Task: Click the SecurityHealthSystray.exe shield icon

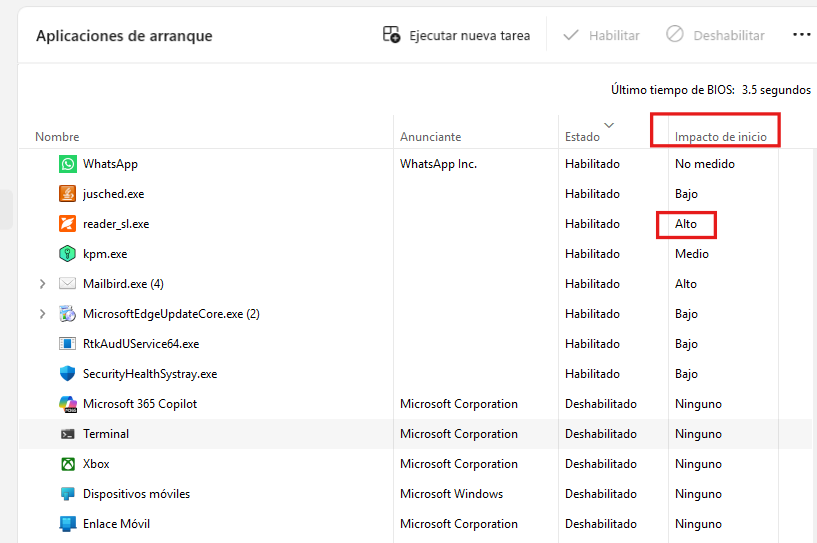Action: [67, 374]
